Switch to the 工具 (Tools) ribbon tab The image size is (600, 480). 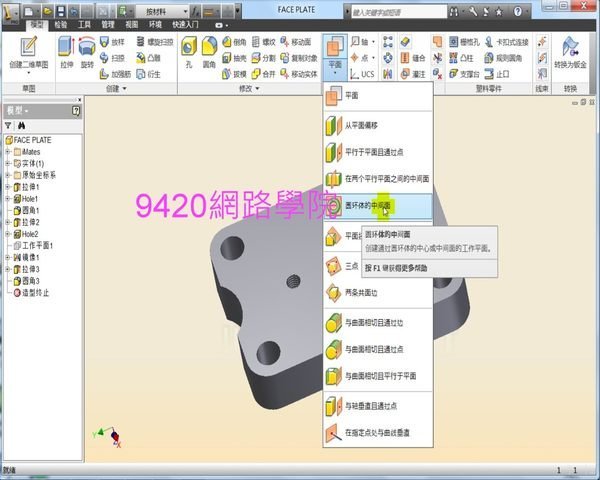point(84,25)
